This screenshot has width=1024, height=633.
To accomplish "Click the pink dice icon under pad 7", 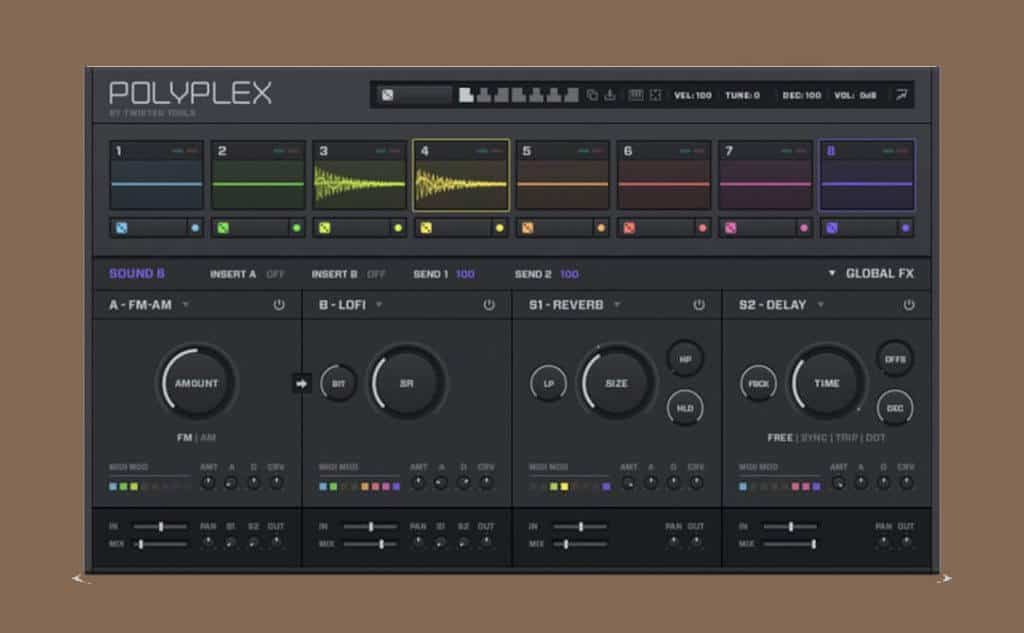I will [x=730, y=228].
